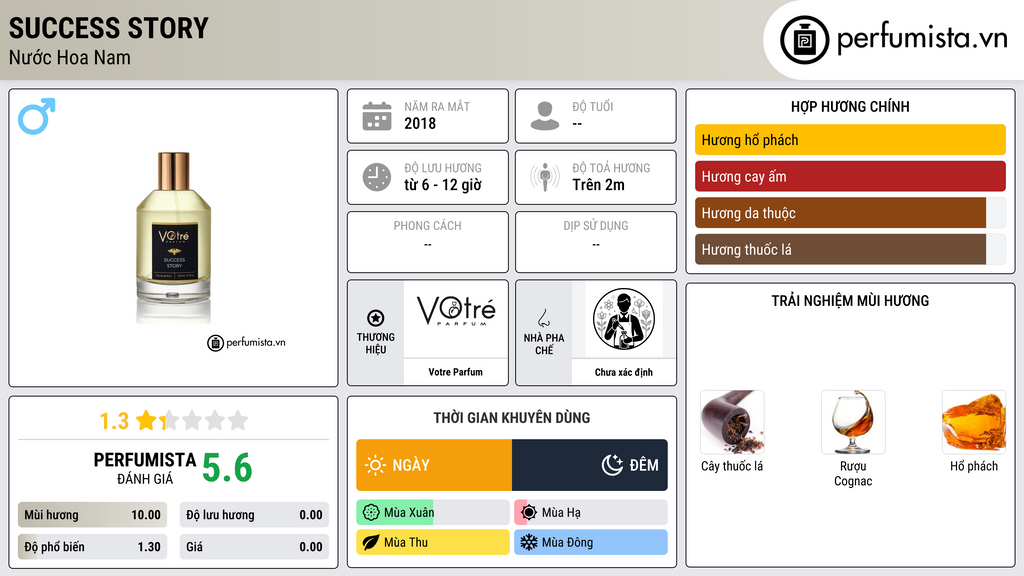Select the Hương thuốc lá accord bar
The width and height of the screenshot is (1024, 576).
pos(850,249)
